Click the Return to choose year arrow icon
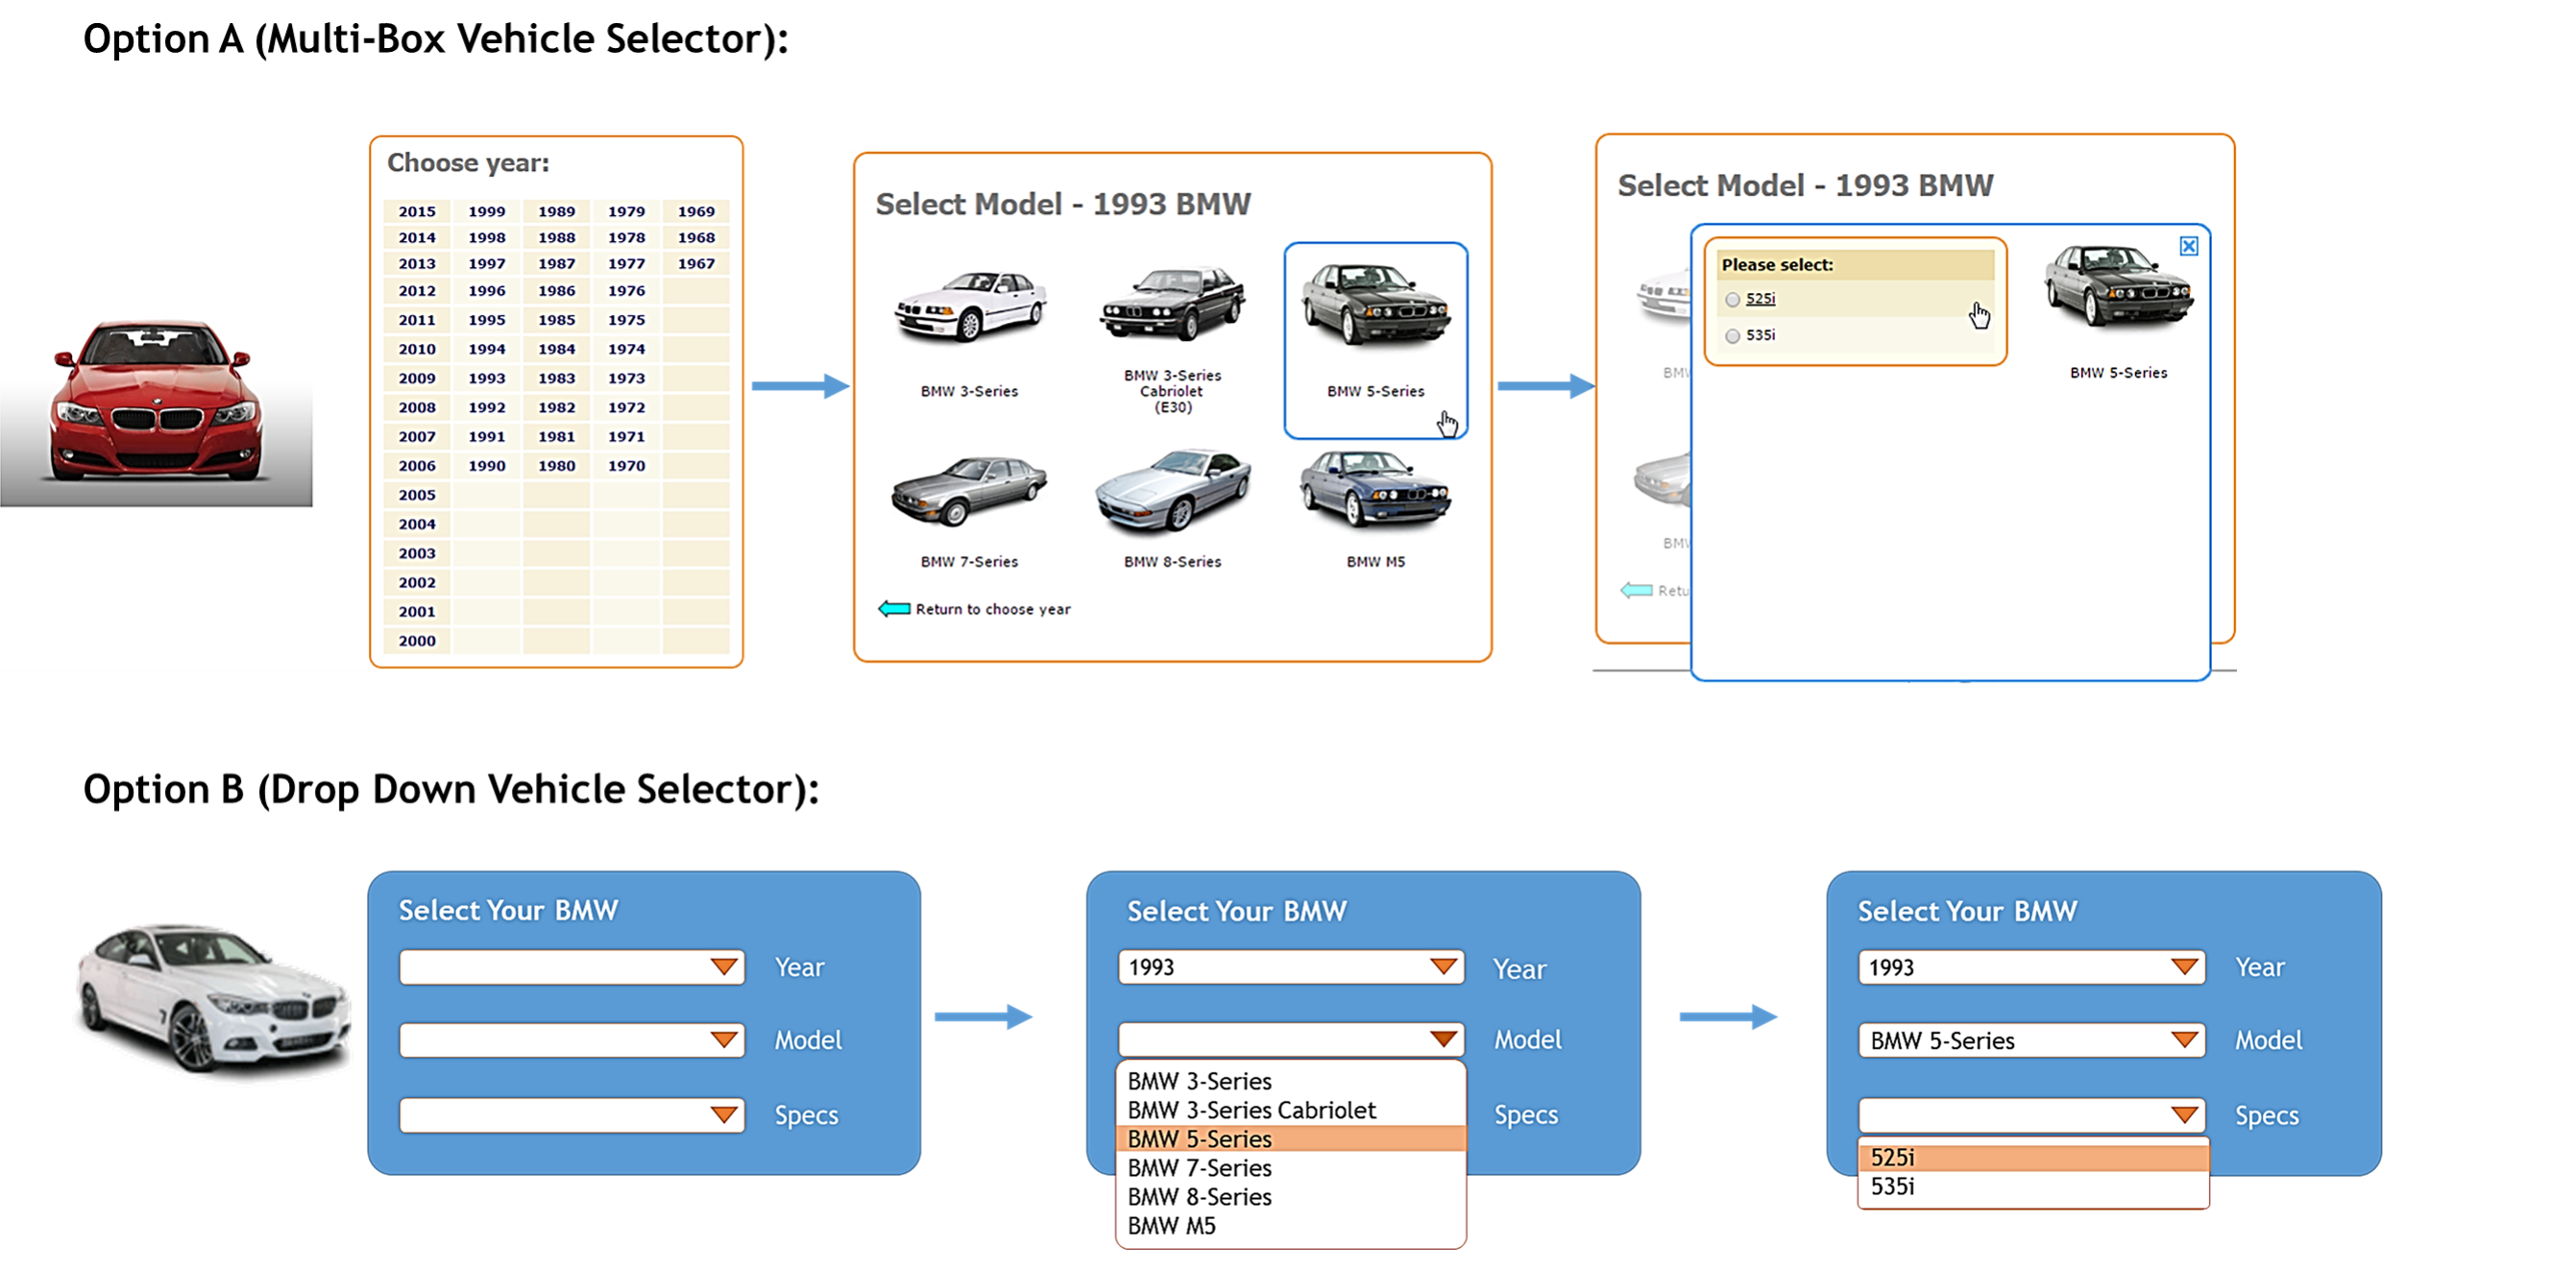Image resolution: width=2576 pixels, height=1272 pixels. coord(893,609)
